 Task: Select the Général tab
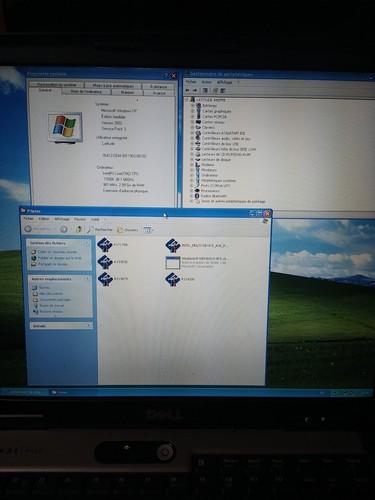[x=45, y=90]
